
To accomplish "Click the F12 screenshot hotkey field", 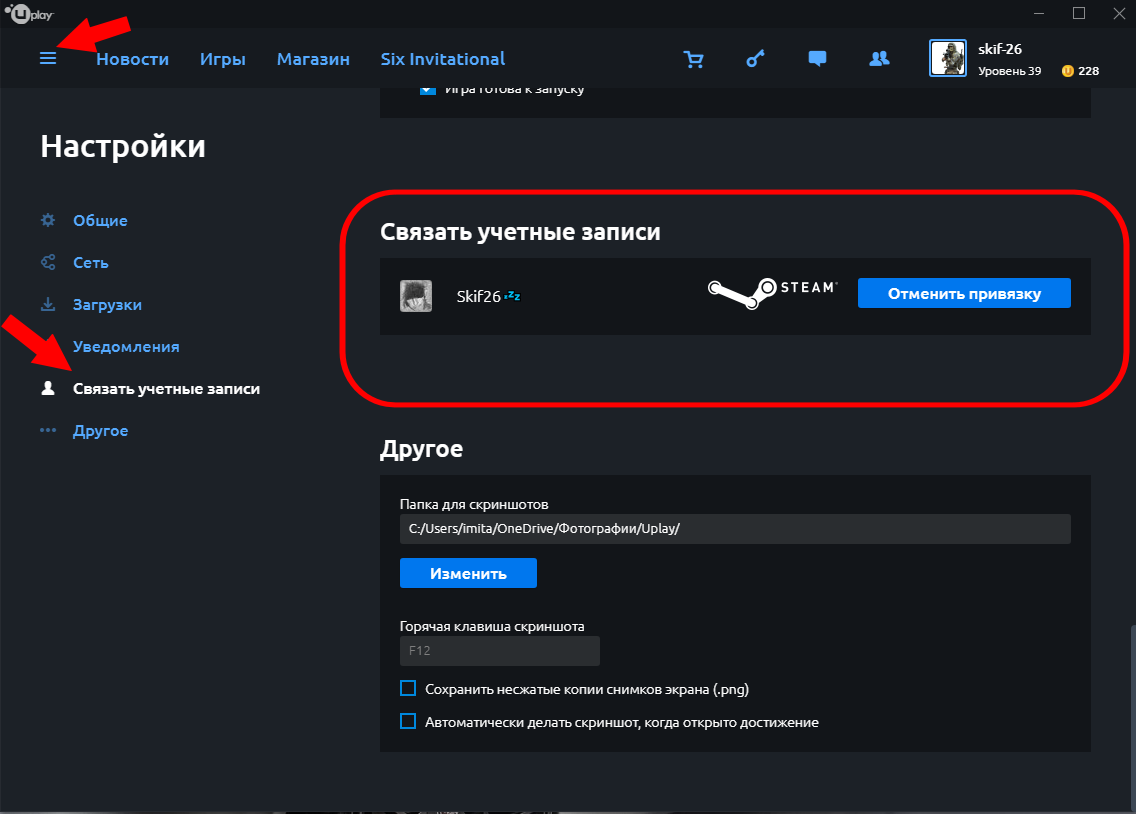I will tap(500, 650).
